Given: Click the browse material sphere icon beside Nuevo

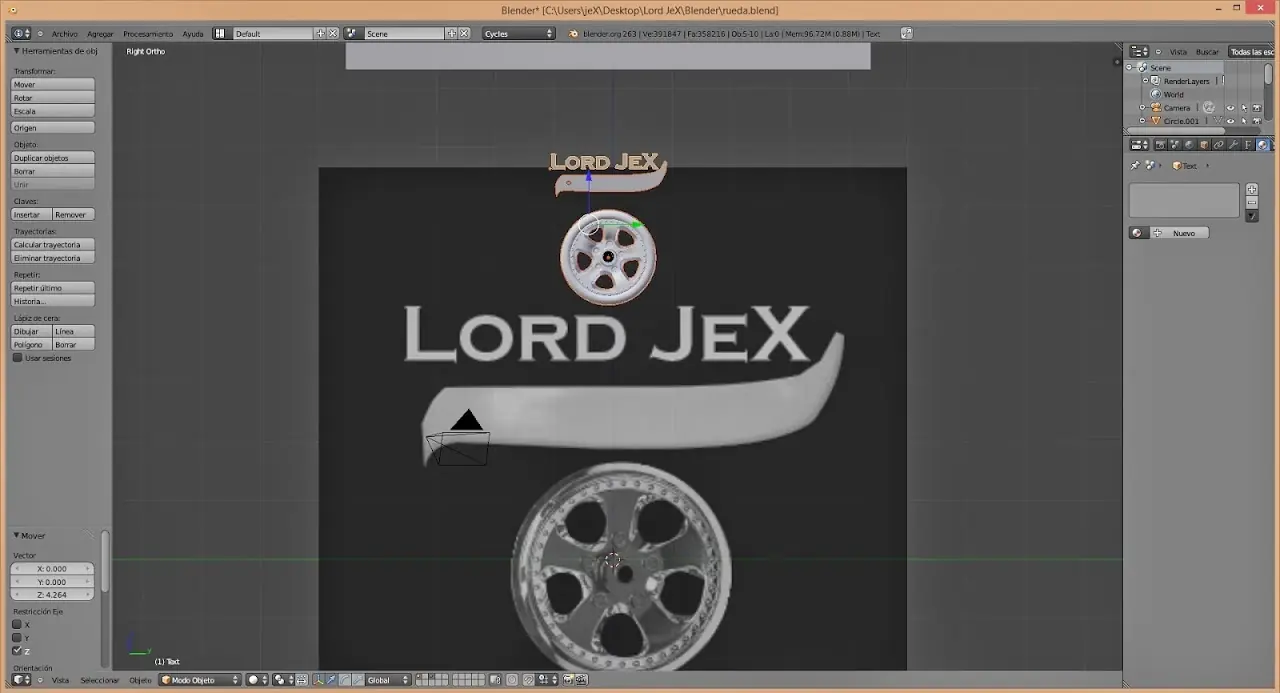Looking at the screenshot, I should [x=1138, y=233].
